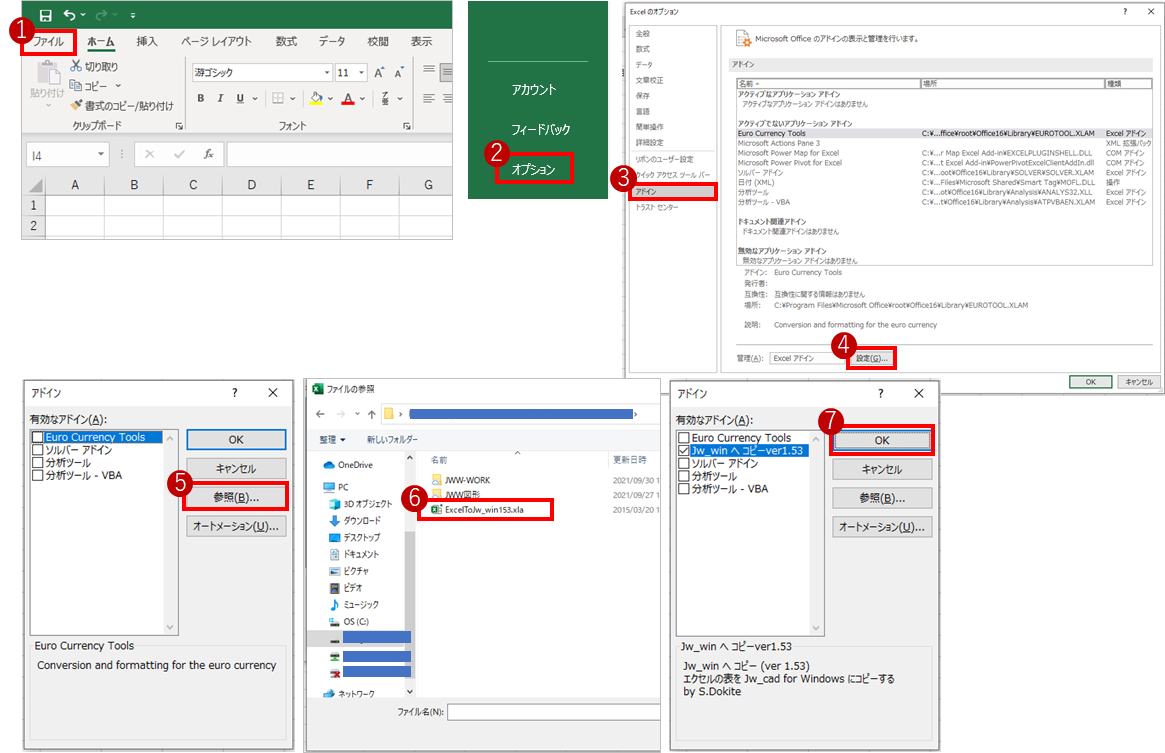This screenshot has height=753, width=1165.
Task: Open the insert function fx icon
Action: (x=209, y=154)
